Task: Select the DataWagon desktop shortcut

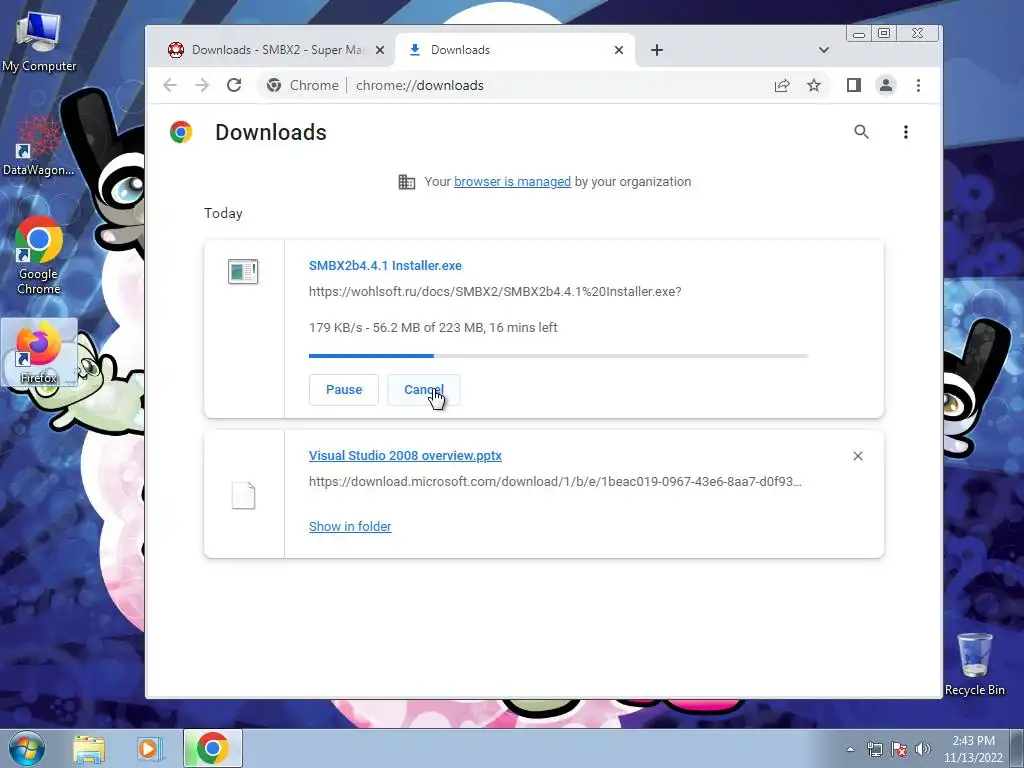Action: click(39, 146)
